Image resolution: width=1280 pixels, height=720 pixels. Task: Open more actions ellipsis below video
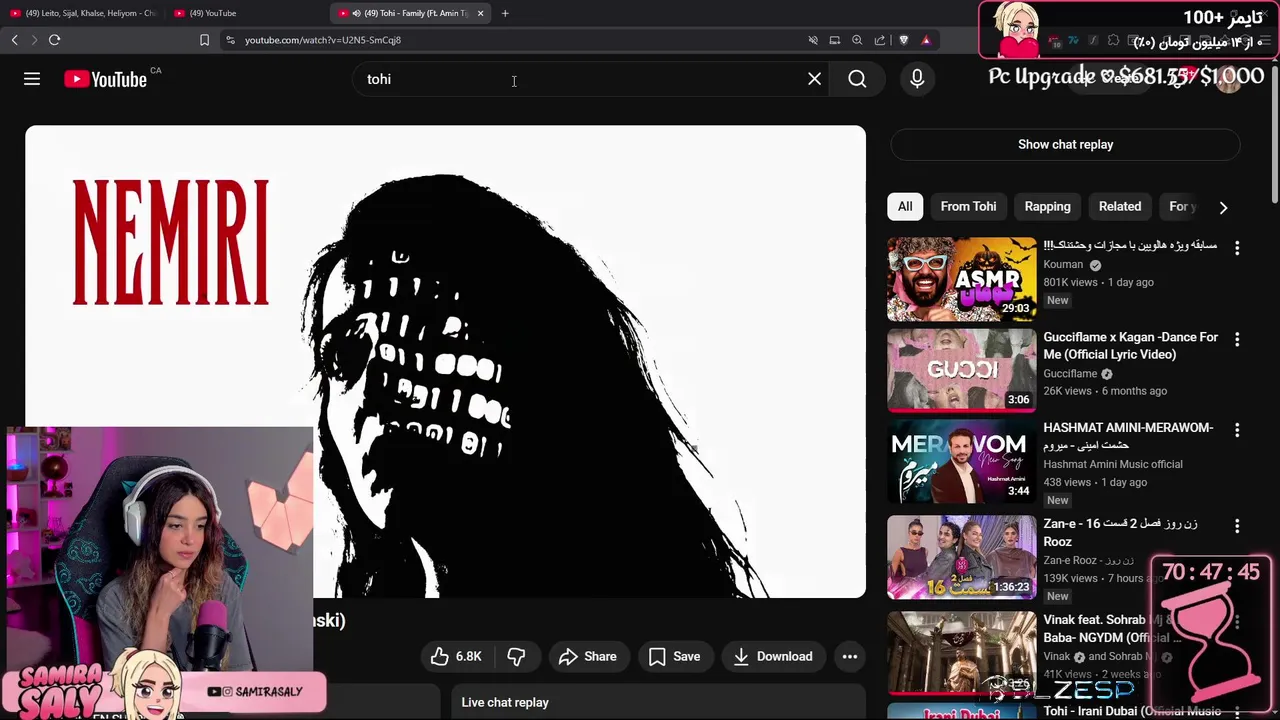tap(849, 656)
